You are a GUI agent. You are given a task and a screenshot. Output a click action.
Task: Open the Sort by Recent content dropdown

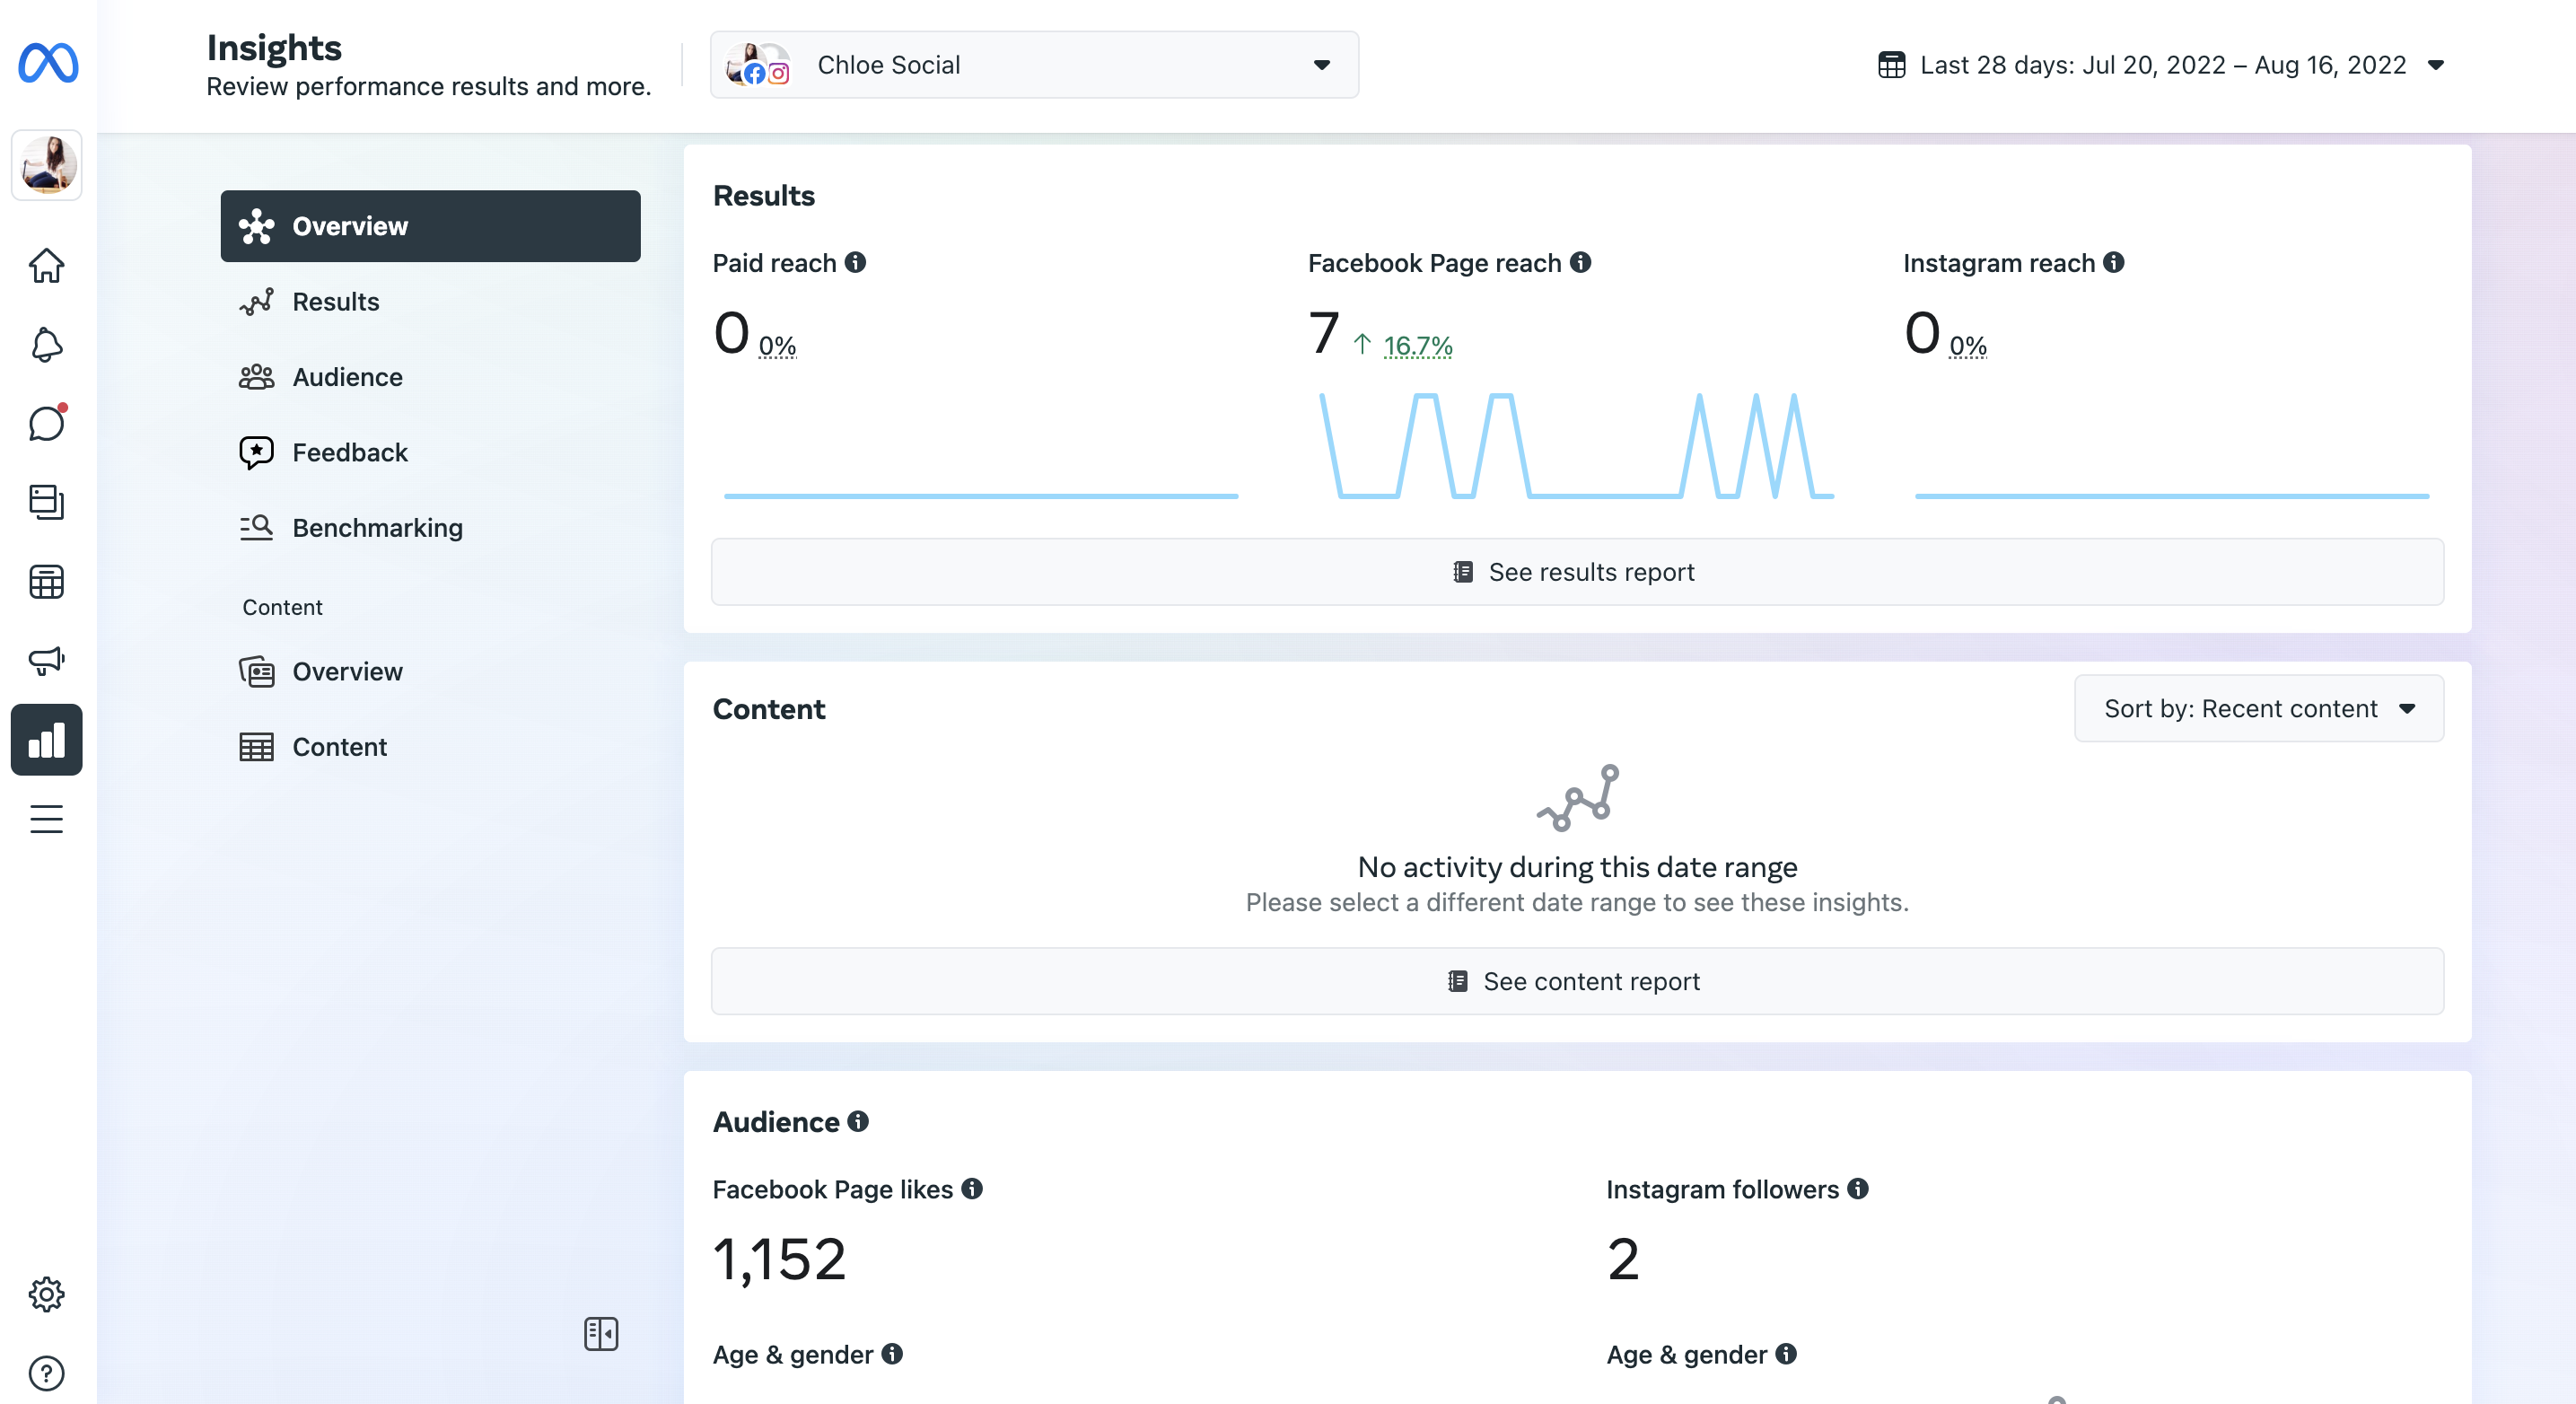pos(2258,708)
